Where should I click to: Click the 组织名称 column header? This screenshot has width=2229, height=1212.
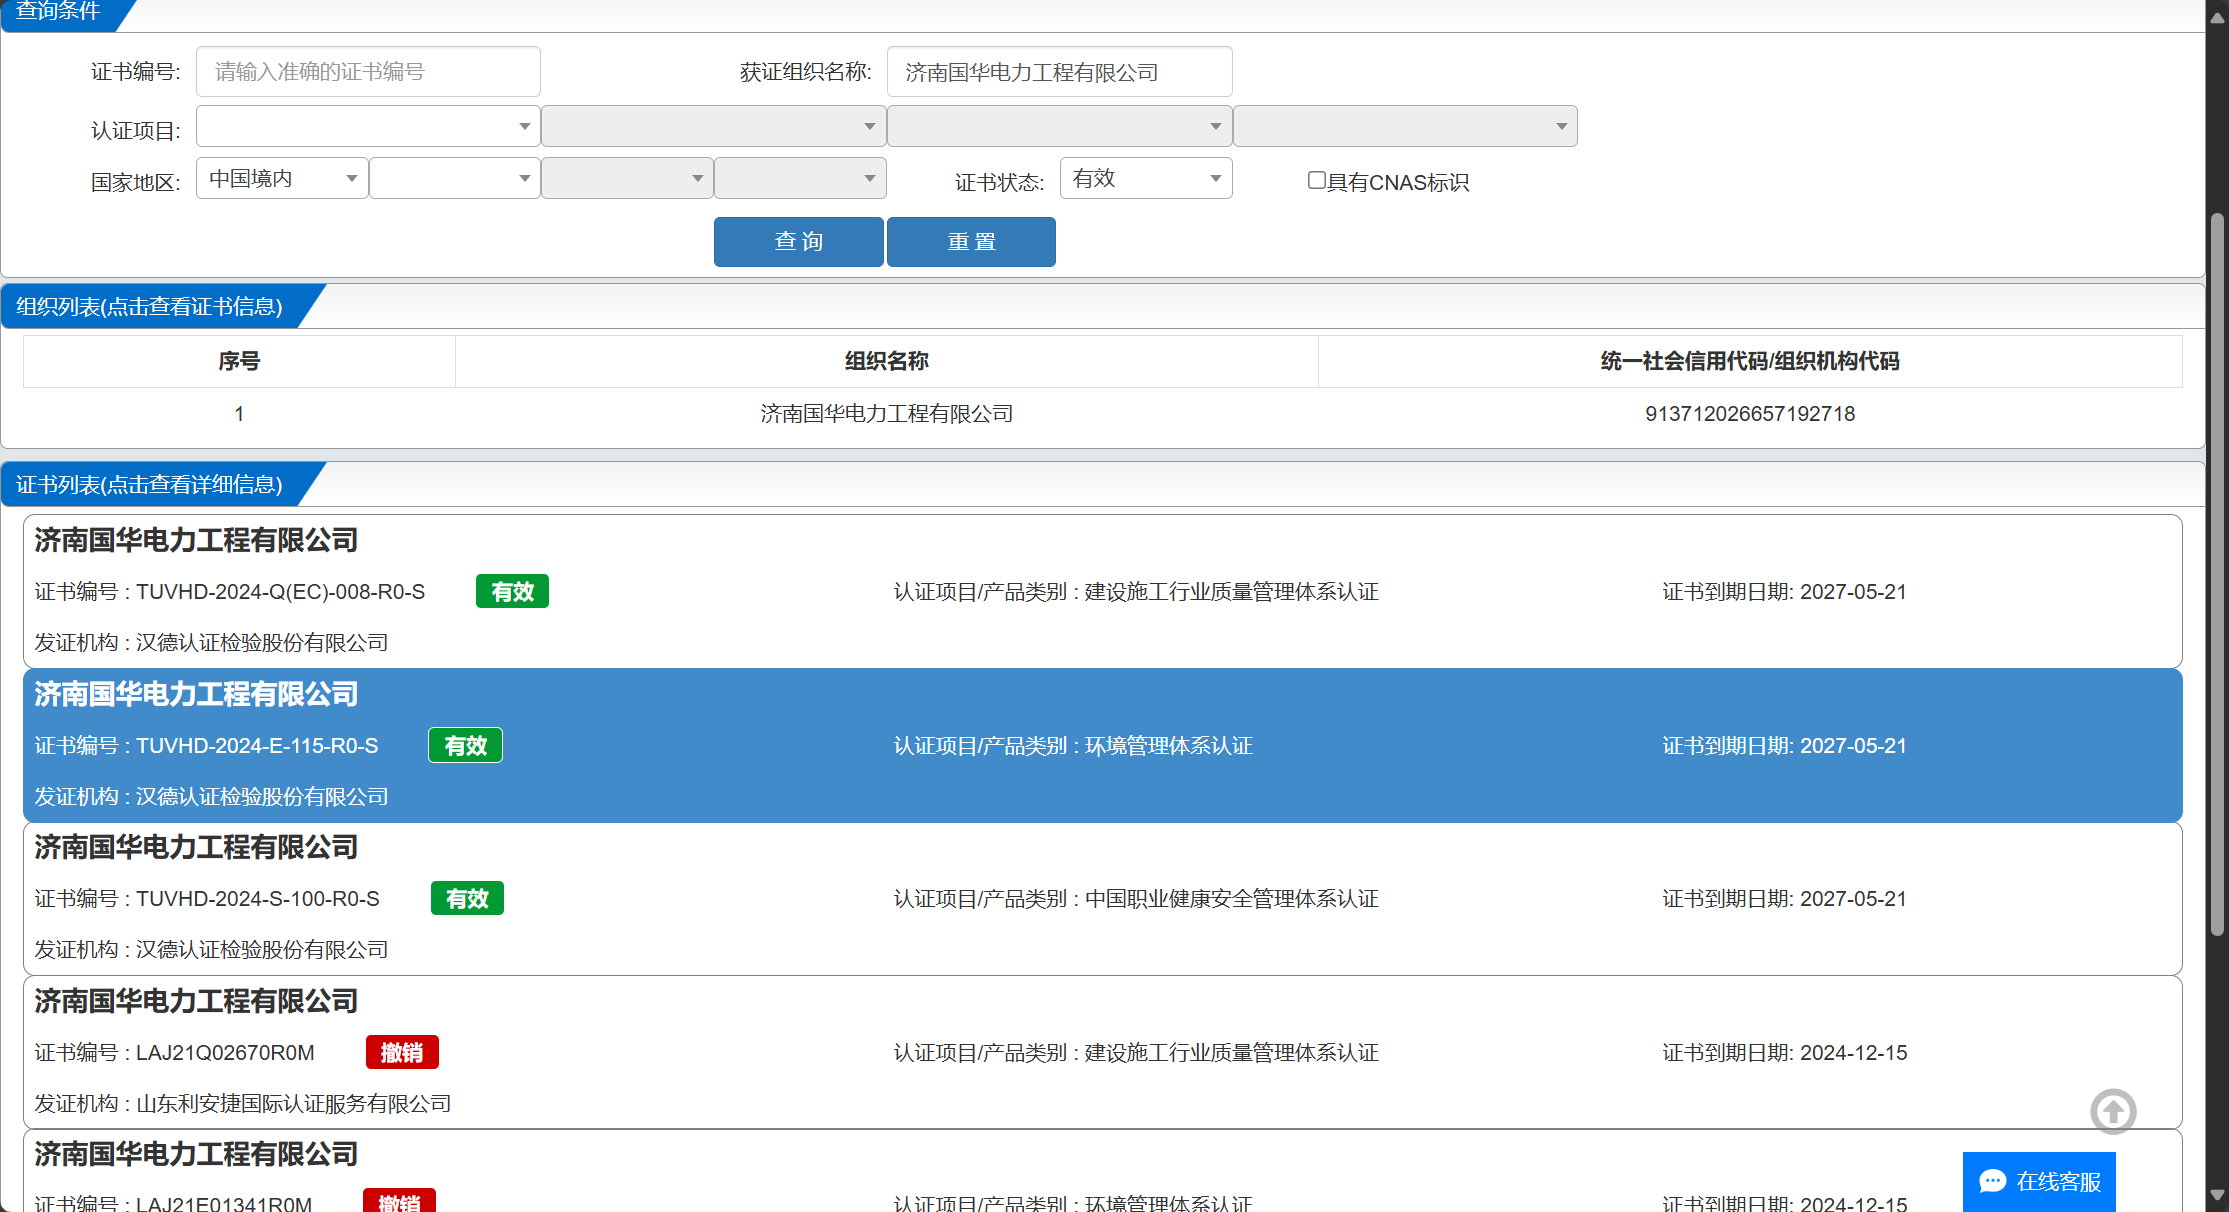click(x=887, y=361)
